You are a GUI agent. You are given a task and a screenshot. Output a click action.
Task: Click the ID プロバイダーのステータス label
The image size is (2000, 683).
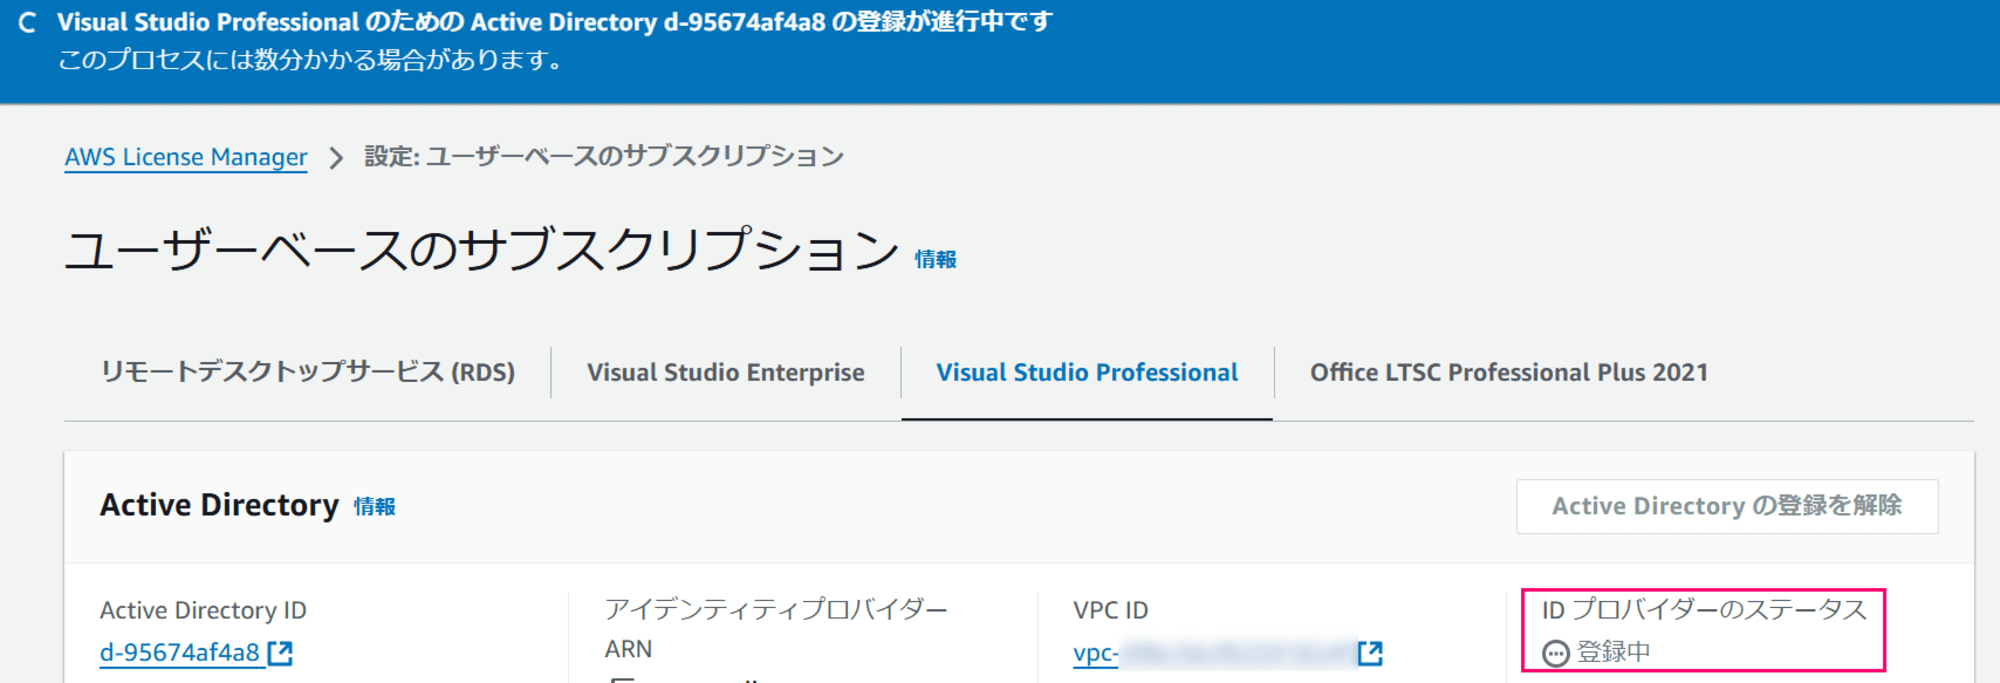[x=1704, y=609]
